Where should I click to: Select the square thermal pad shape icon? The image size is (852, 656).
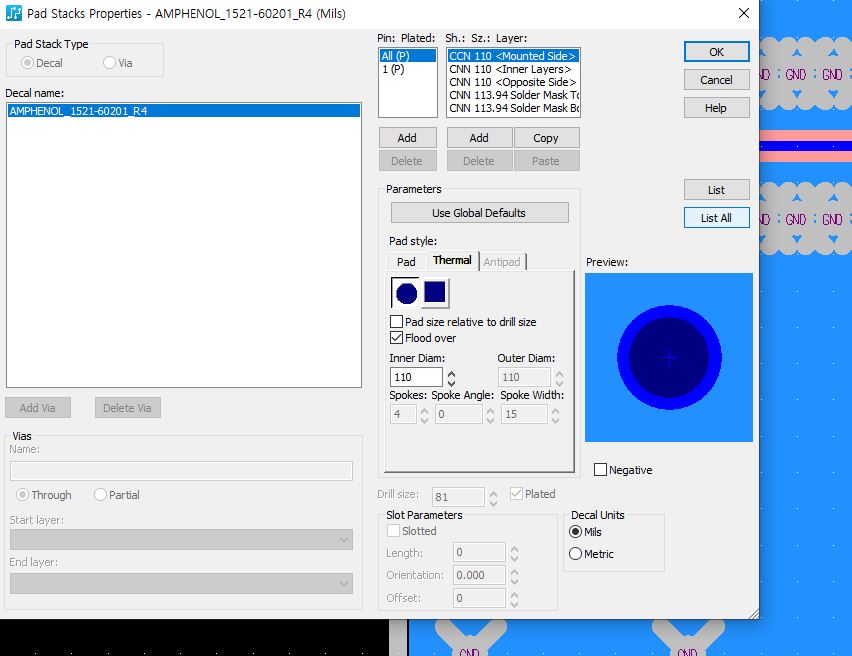point(435,292)
